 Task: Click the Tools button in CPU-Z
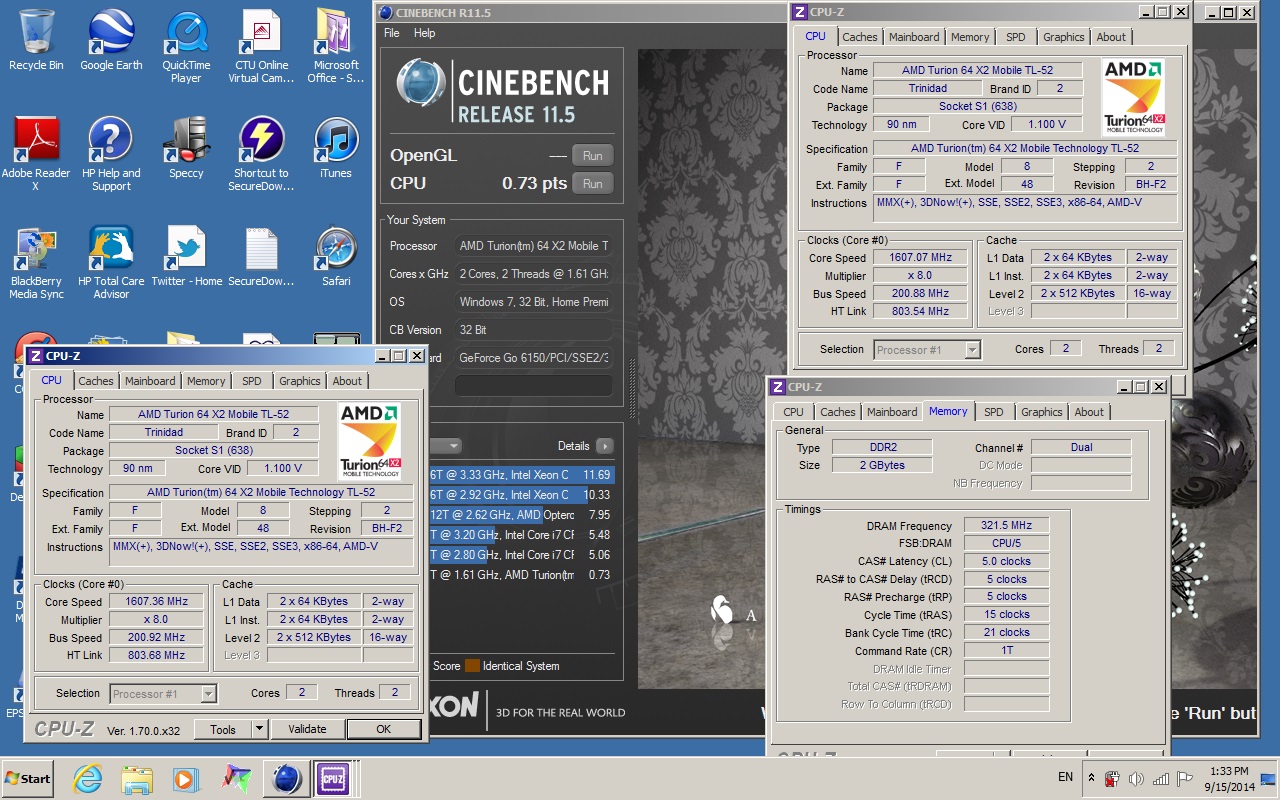[x=223, y=729]
